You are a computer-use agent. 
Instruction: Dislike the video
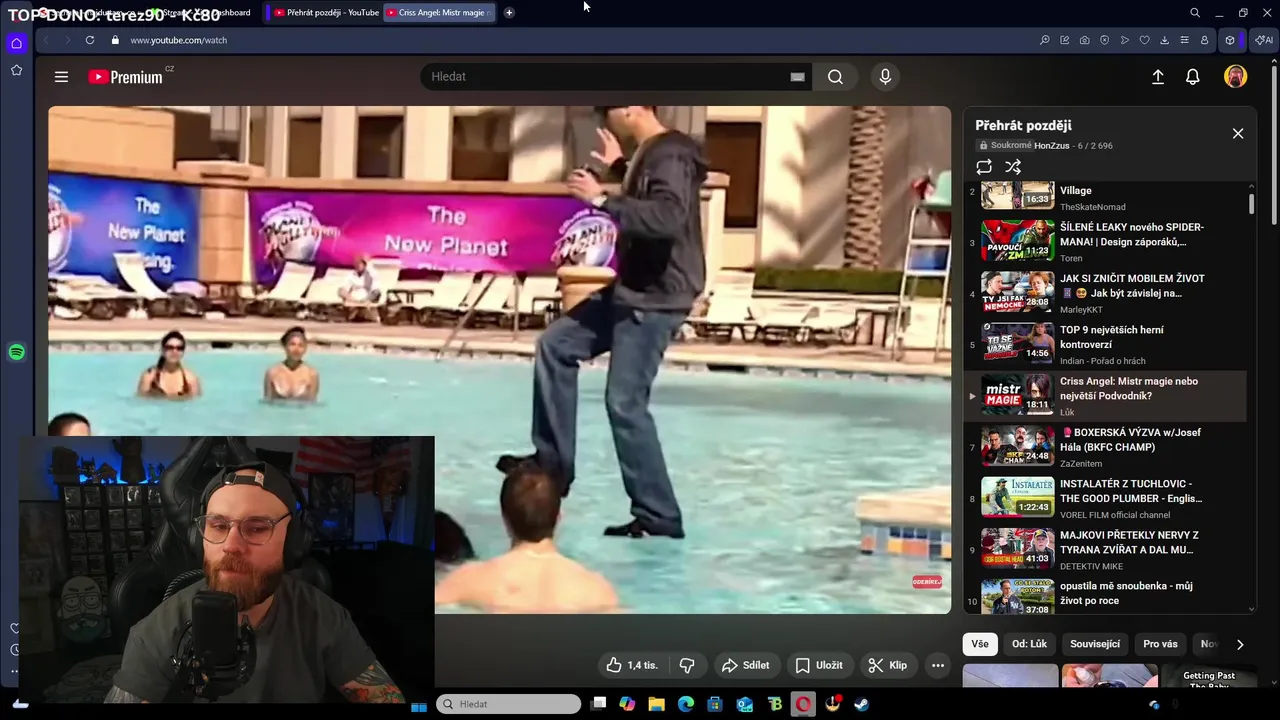pyautogui.click(x=687, y=665)
